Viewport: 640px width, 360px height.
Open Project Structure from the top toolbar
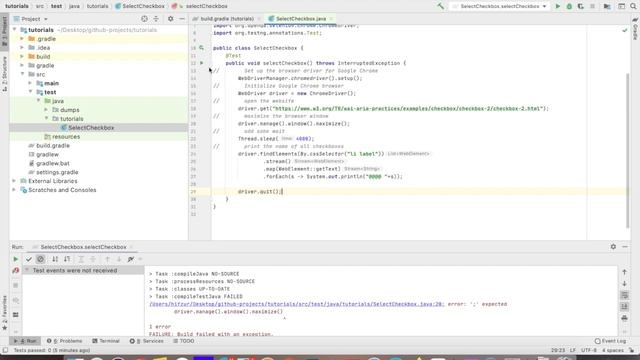(x=607, y=6)
